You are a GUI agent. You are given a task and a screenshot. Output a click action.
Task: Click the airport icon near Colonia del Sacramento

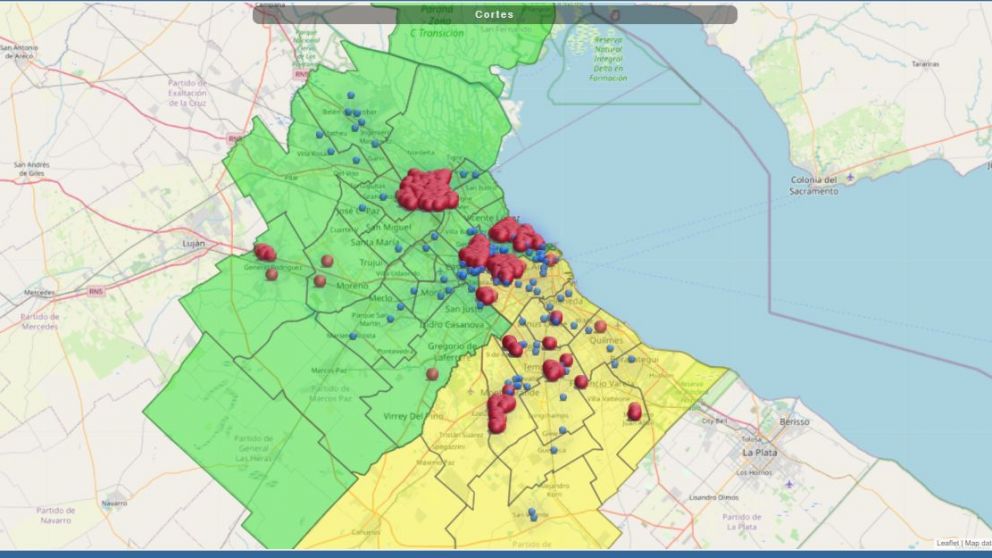tap(850, 178)
